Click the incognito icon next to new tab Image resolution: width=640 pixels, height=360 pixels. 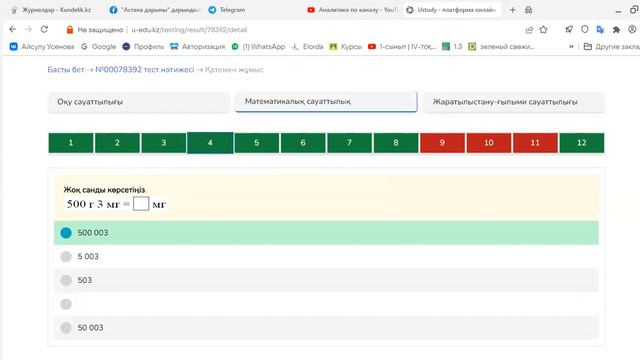coord(528,10)
